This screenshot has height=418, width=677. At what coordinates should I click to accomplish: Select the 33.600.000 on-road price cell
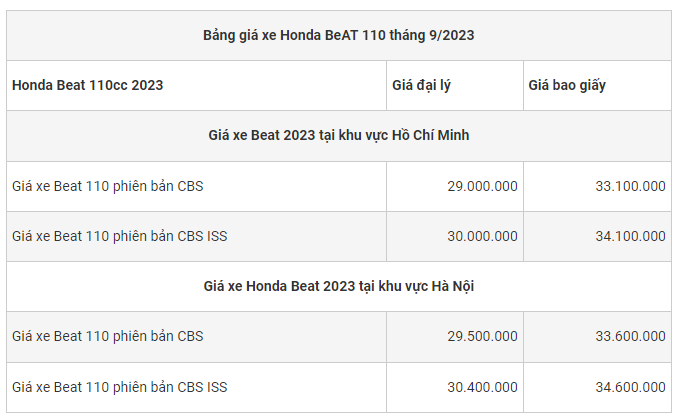click(629, 336)
